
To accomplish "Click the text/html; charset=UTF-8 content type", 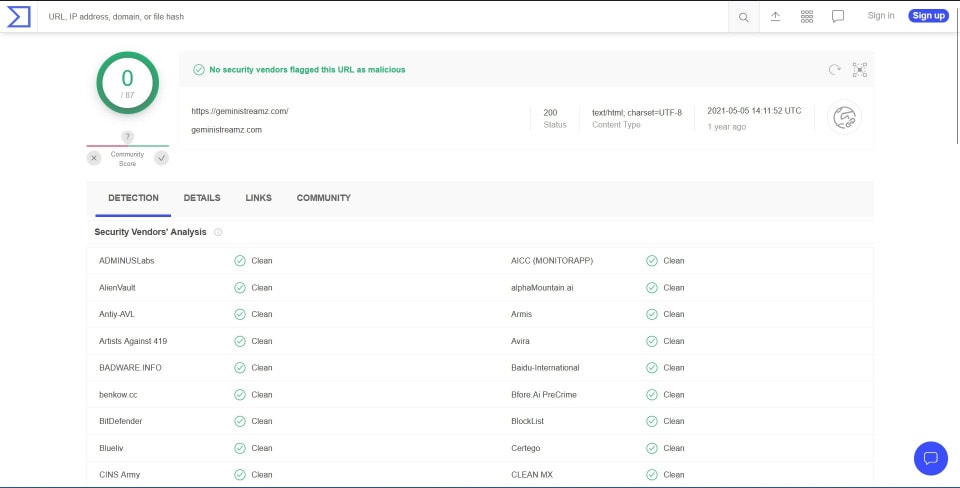I will click(x=637, y=113).
